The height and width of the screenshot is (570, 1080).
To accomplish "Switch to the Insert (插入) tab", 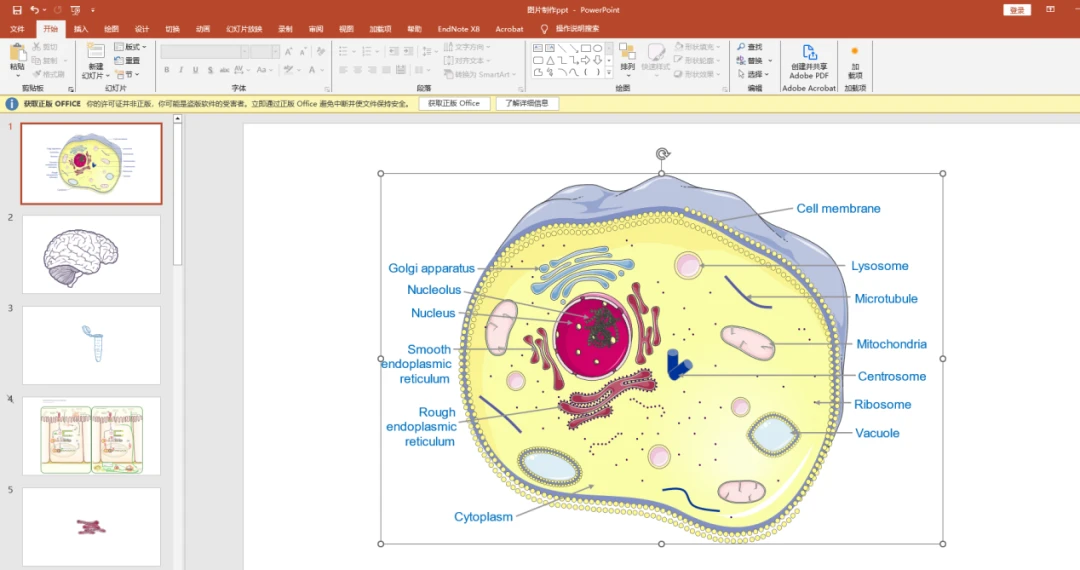I will pos(81,29).
